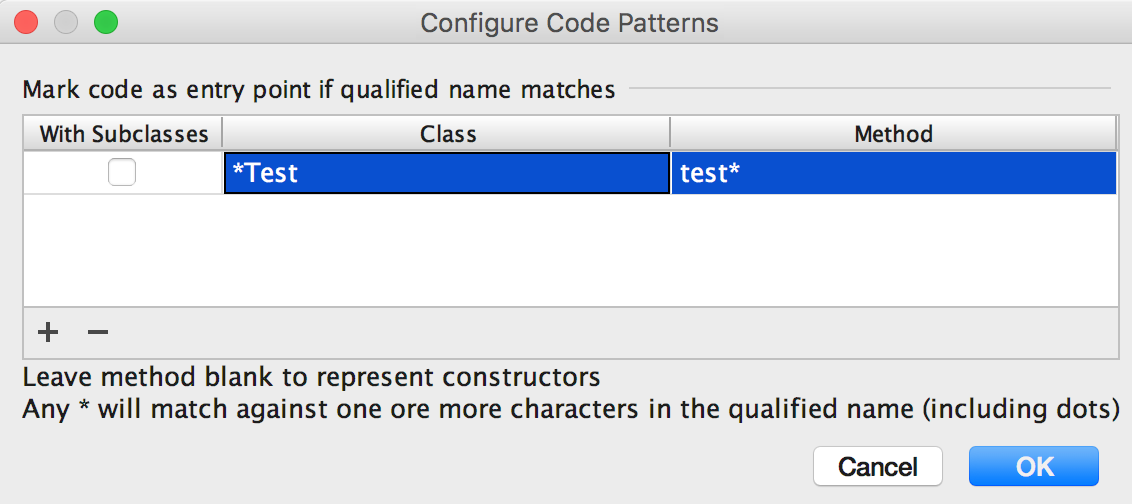Click divider between With Subclasses and Class headers

(x=222, y=134)
